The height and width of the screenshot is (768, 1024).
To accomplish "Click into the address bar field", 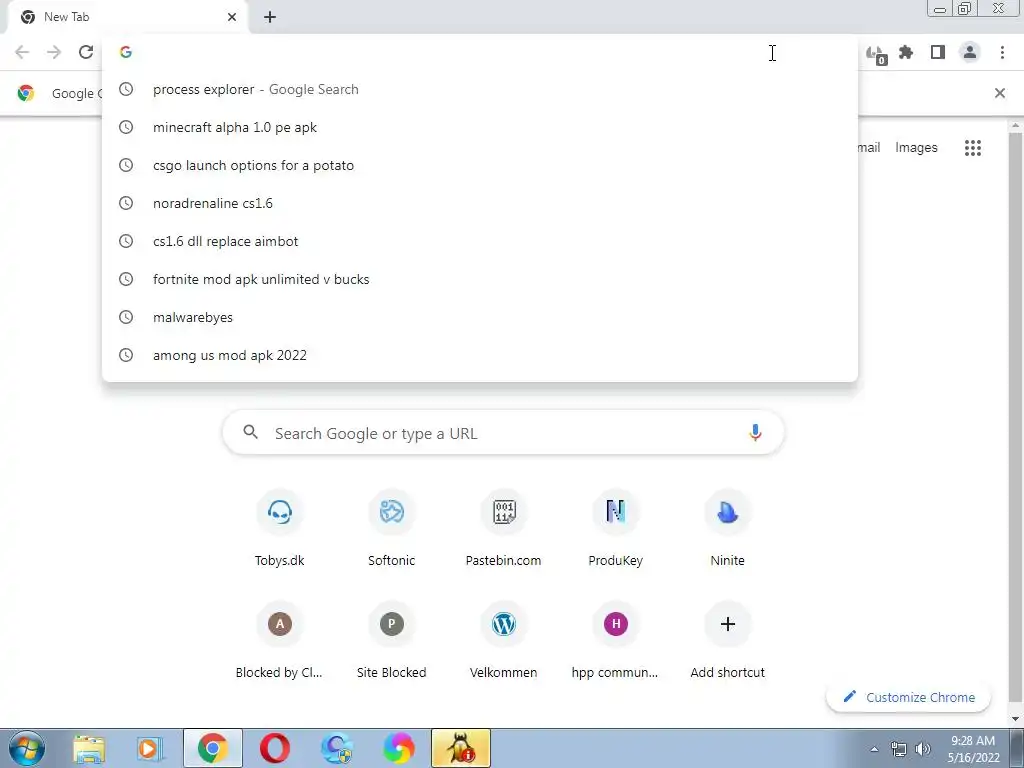I will (480, 52).
